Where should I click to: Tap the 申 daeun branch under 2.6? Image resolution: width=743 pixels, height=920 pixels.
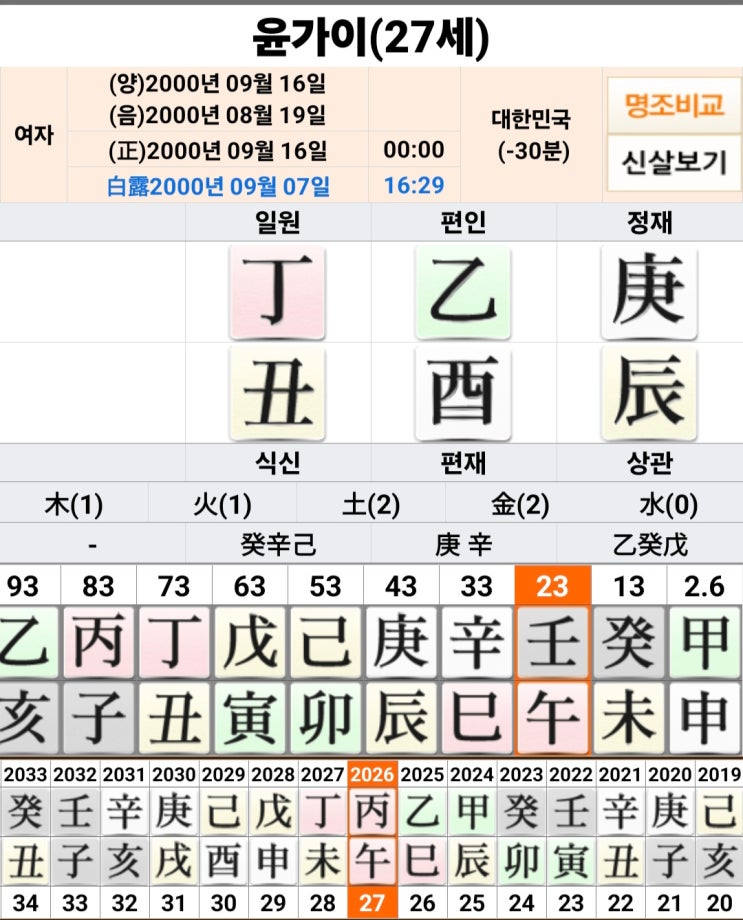coord(704,717)
